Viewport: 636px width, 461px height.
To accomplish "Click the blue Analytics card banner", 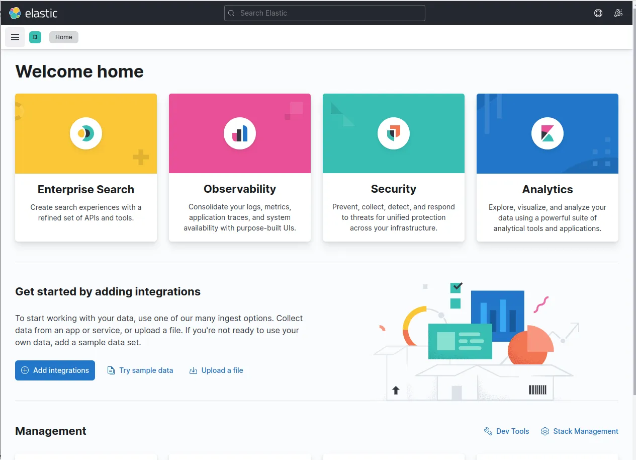I will tap(548, 134).
